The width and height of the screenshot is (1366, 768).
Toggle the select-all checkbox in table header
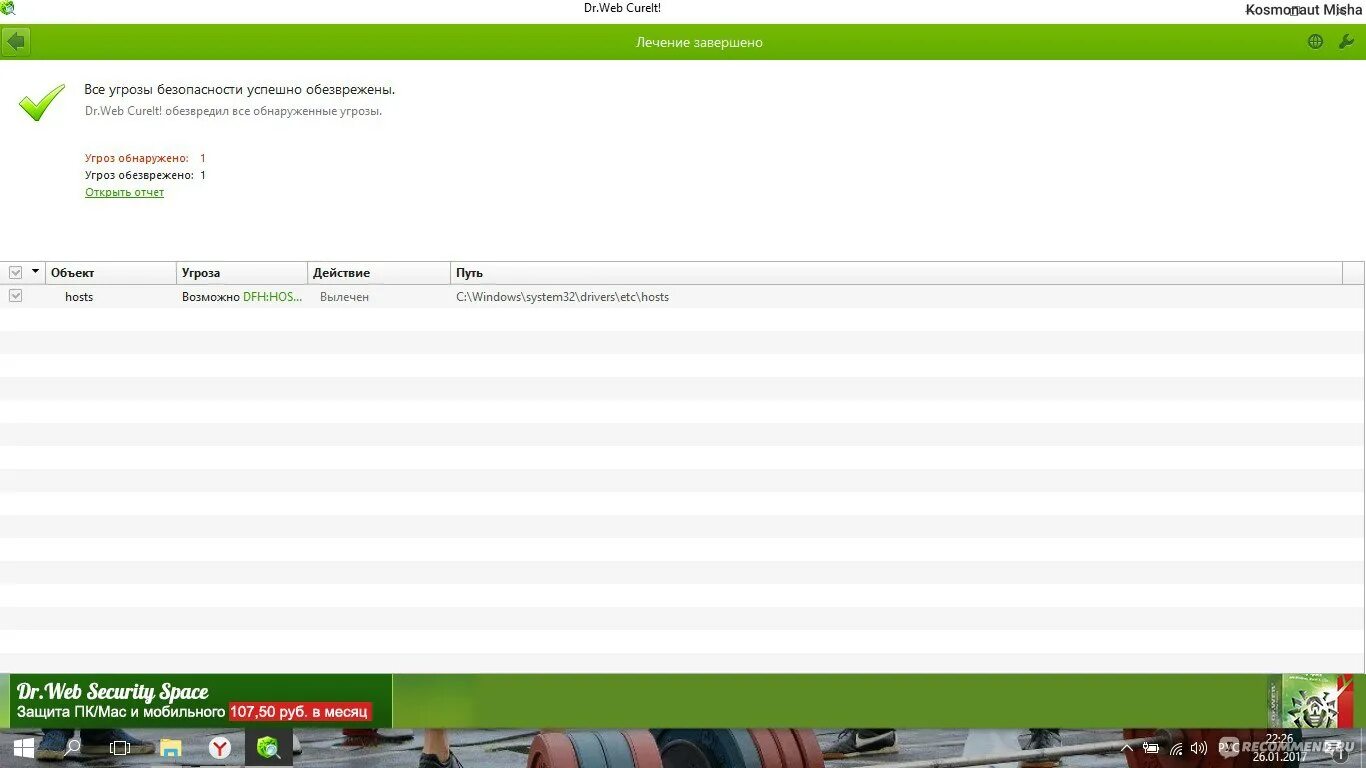click(15, 272)
